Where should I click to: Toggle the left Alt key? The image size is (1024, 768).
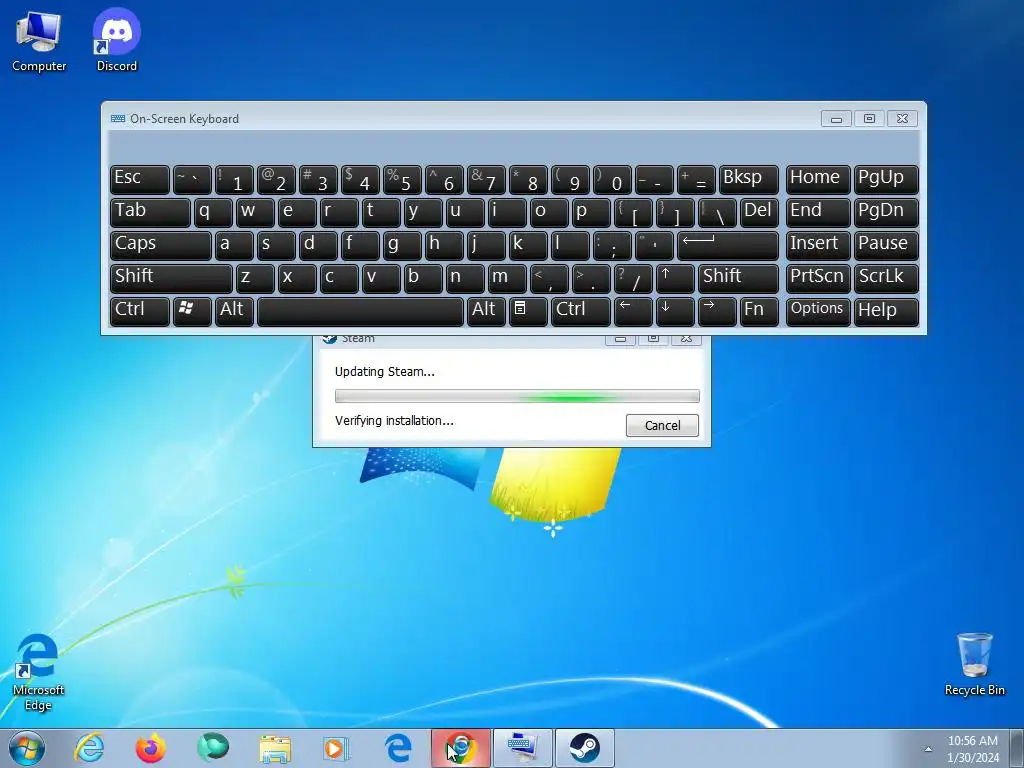click(x=234, y=311)
